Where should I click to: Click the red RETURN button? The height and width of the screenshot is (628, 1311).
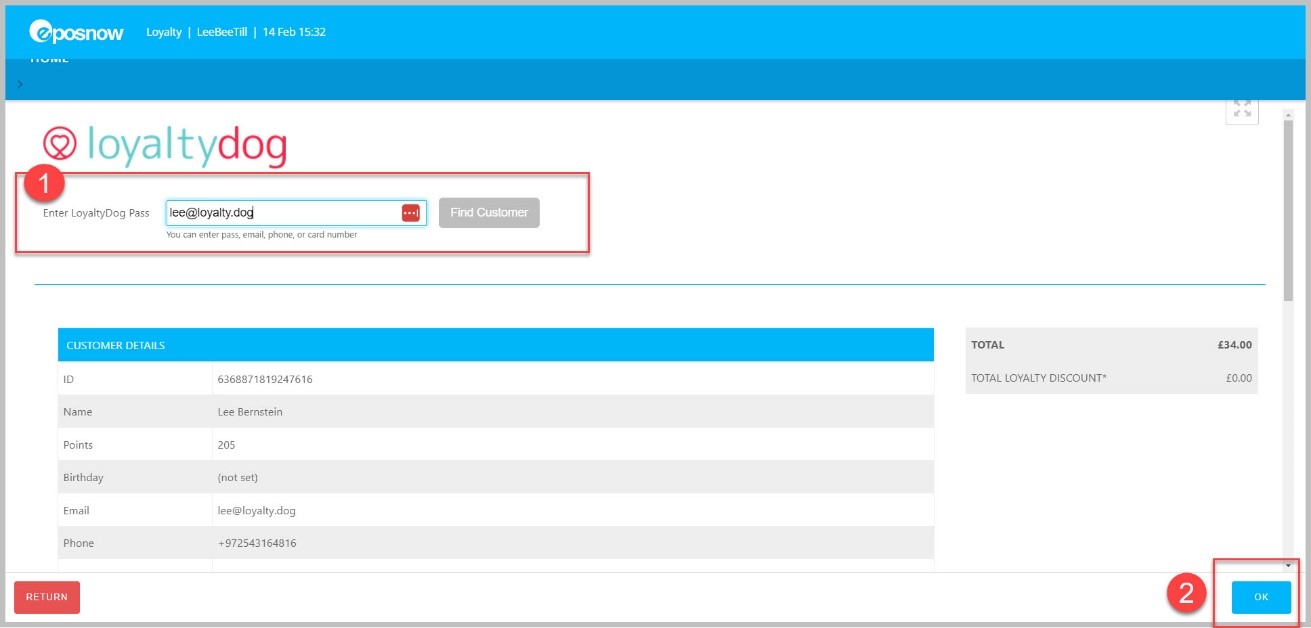coord(47,597)
